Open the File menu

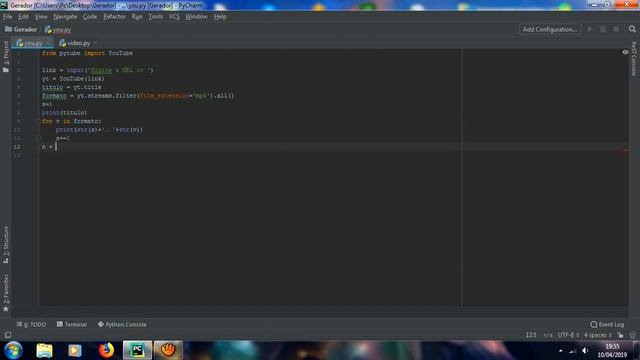[7, 17]
